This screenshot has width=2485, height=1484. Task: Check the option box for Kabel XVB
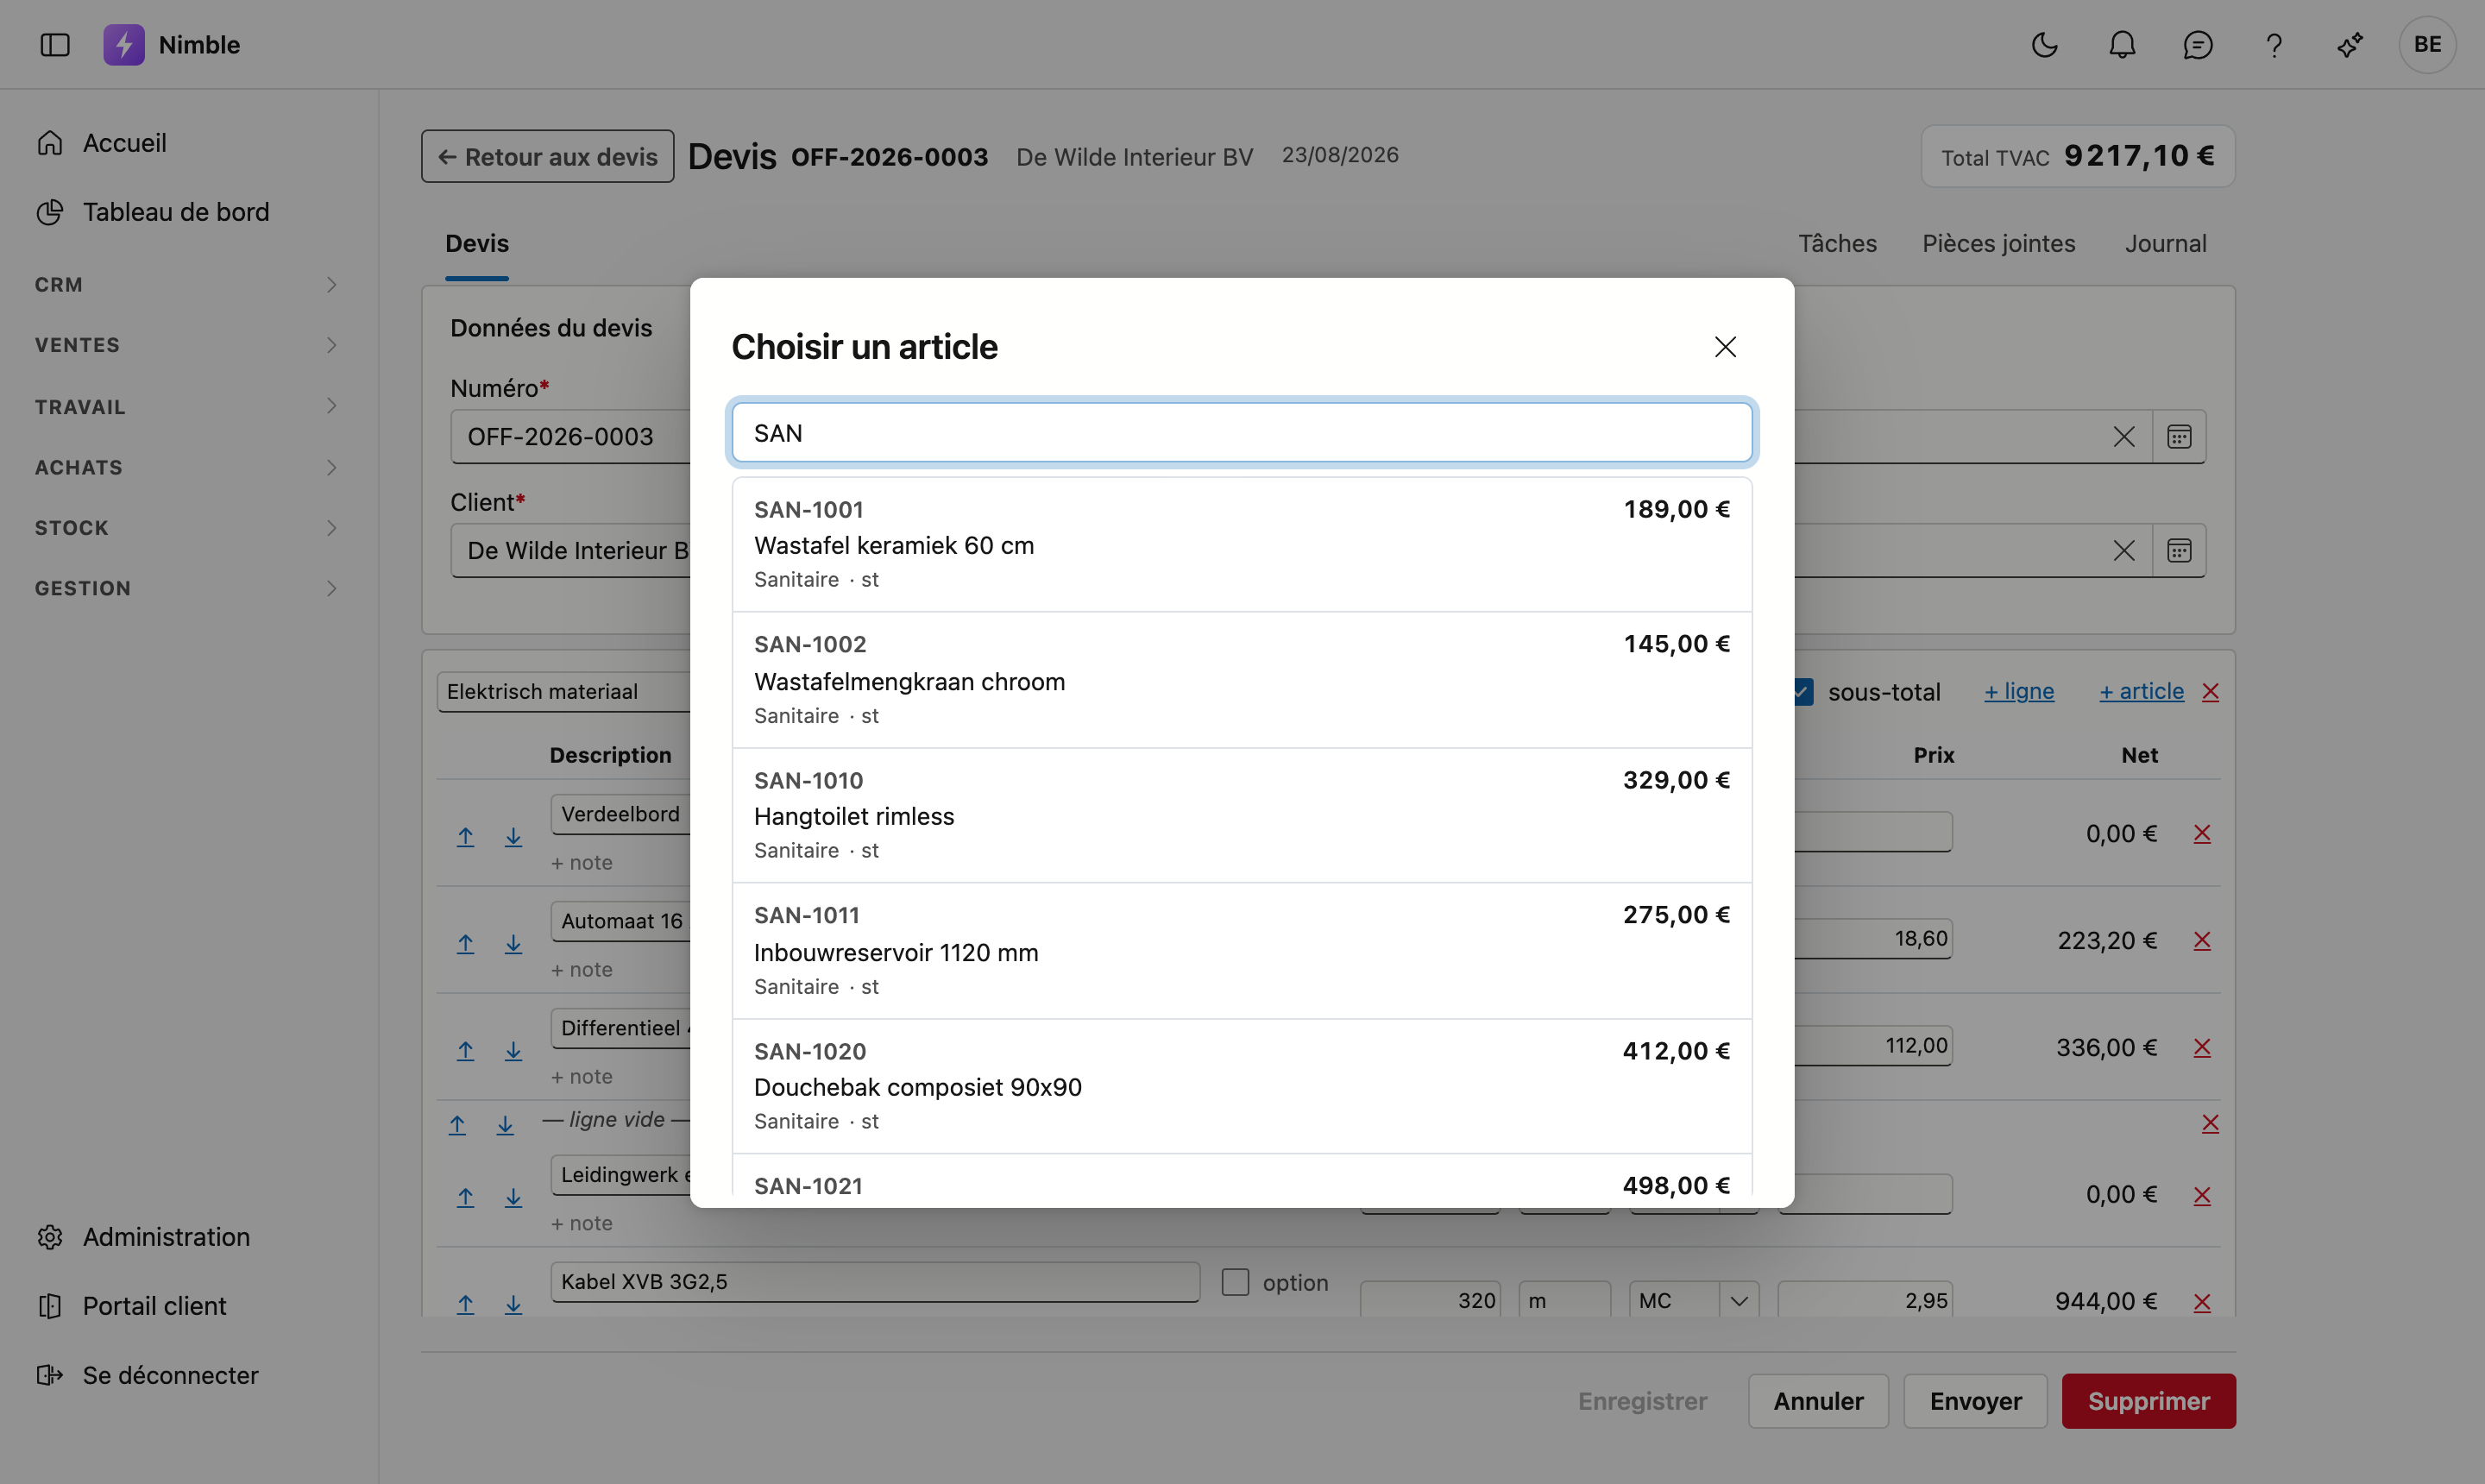tap(1235, 1281)
